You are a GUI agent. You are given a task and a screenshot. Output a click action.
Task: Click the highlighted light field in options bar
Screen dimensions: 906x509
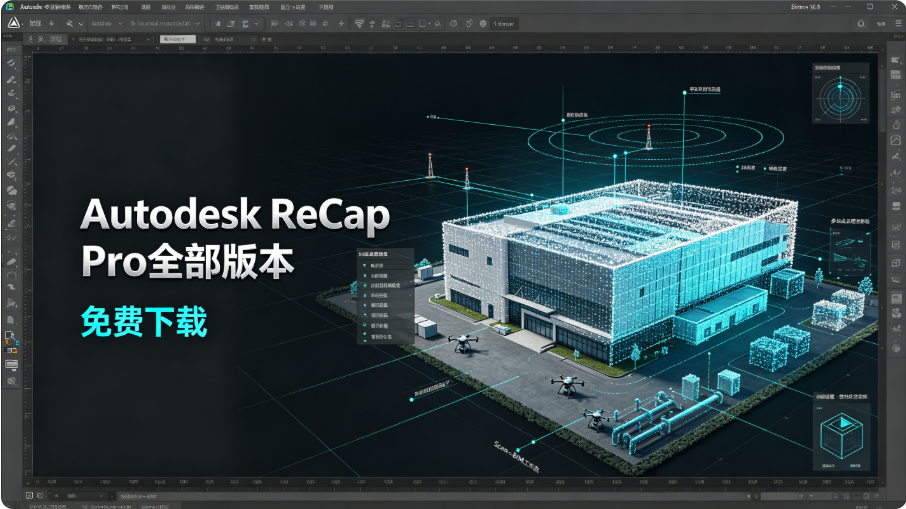(x=178, y=39)
